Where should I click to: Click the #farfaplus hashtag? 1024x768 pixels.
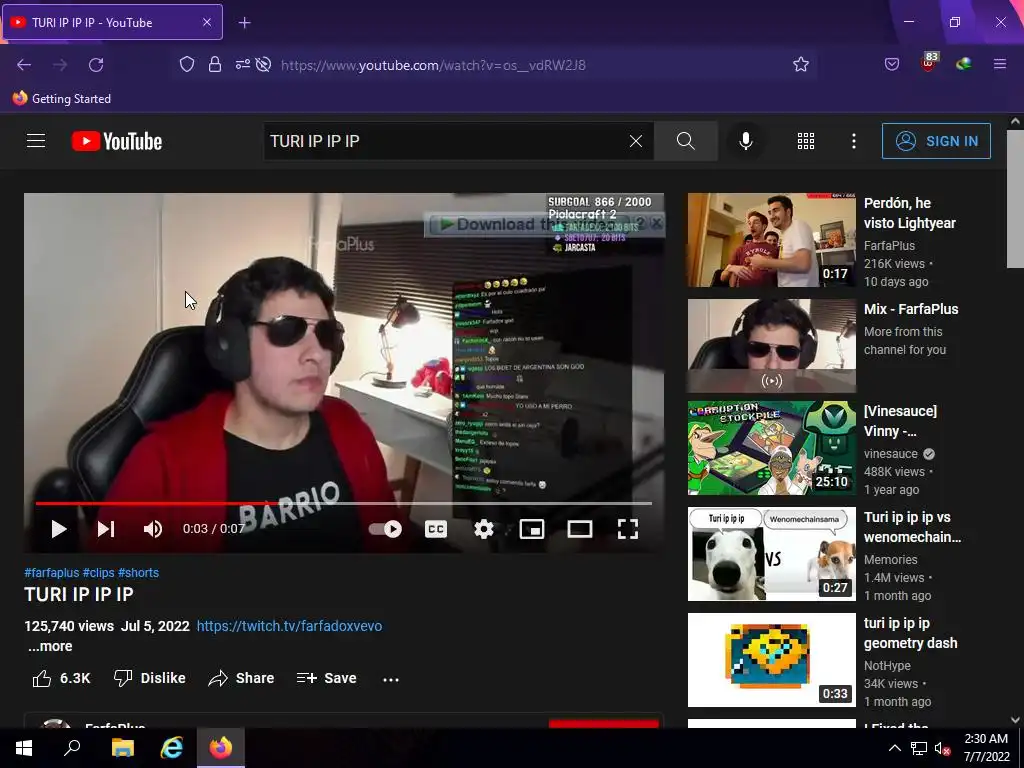click(52, 573)
